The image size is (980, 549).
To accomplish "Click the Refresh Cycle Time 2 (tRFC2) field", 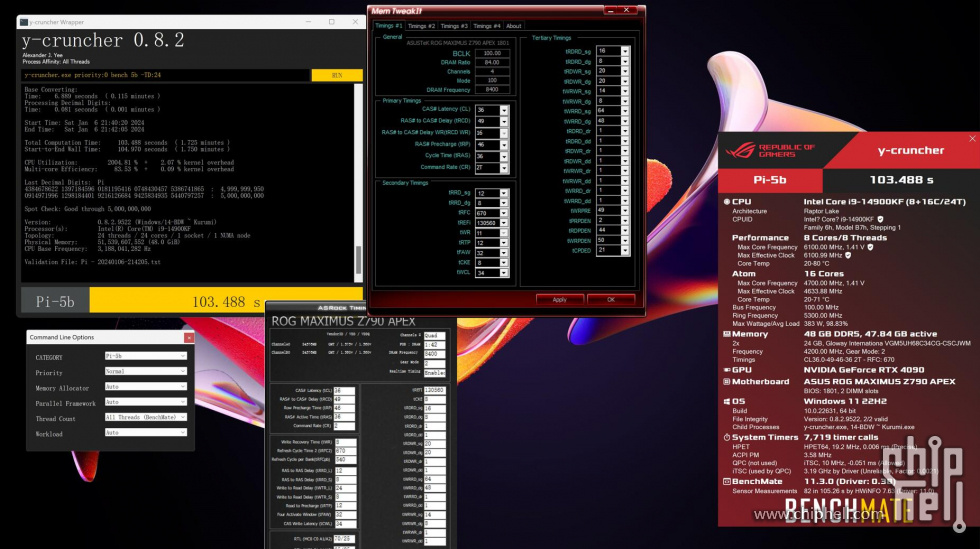I will coord(346,450).
